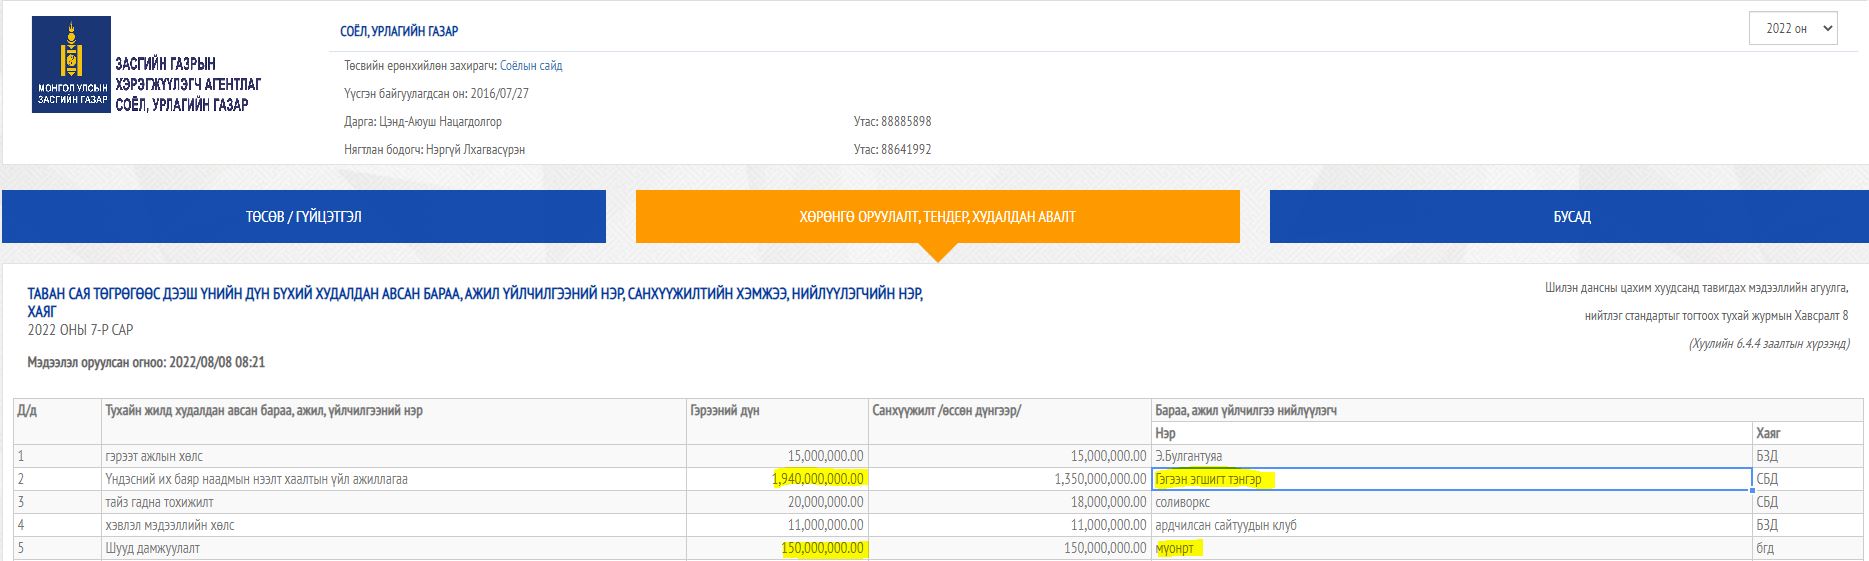The width and height of the screenshot is (1869, 561).
Task: Click the Mongolian government emblem logo
Action: pyautogui.click(x=71, y=64)
